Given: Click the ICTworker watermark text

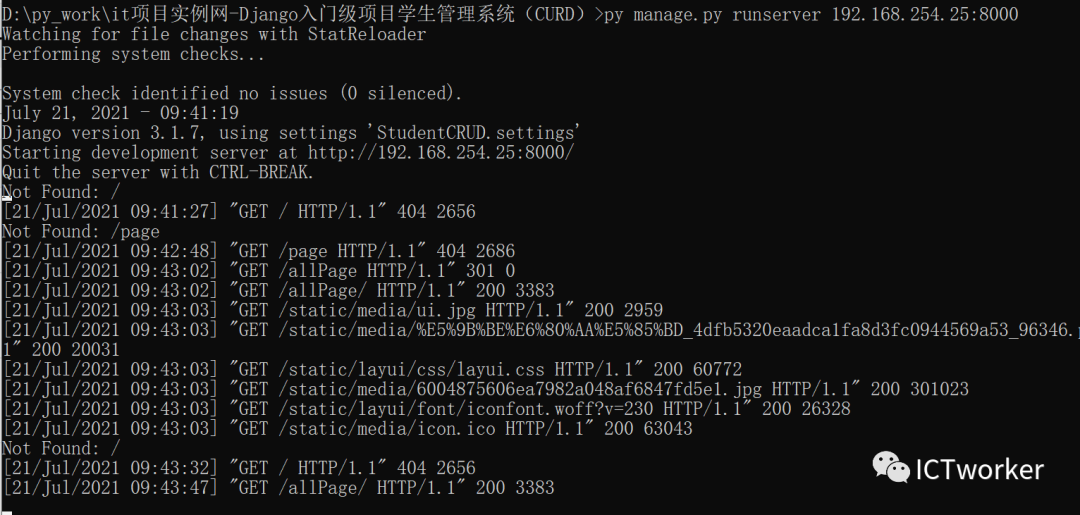Looking at the screenshot, I should (979, 470).
